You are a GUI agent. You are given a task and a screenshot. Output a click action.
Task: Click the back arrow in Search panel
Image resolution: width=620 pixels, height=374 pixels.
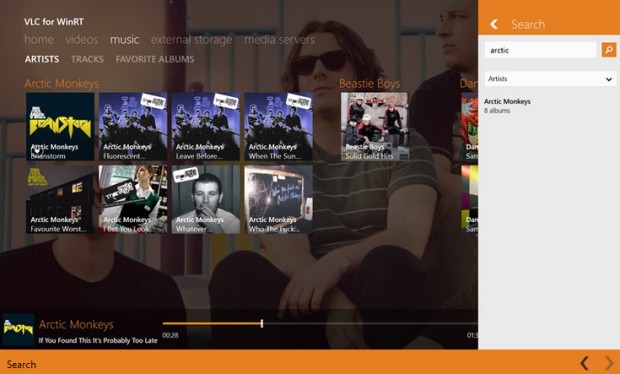click(494, 25)
